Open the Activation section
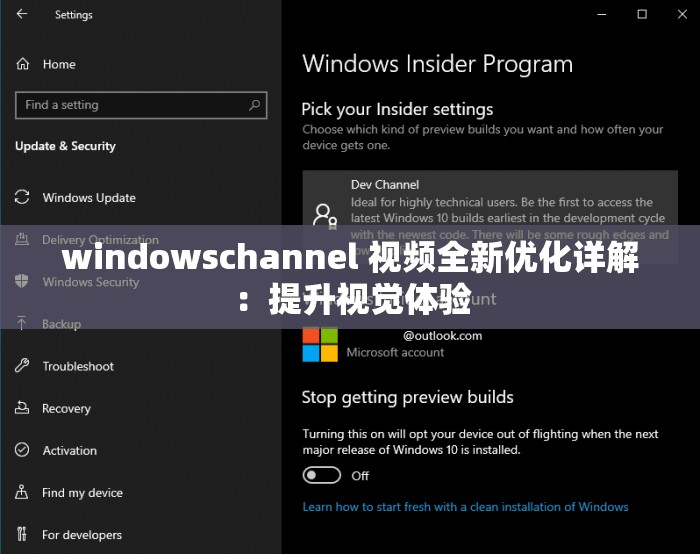 click(x=70, y=451)
